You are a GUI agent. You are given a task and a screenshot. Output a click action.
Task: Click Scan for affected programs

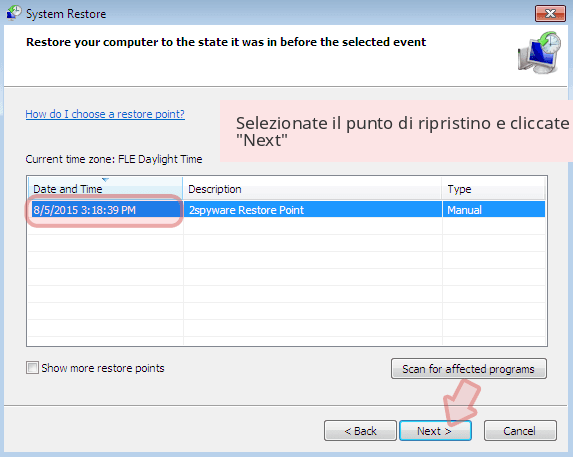[x=468, y=369]
